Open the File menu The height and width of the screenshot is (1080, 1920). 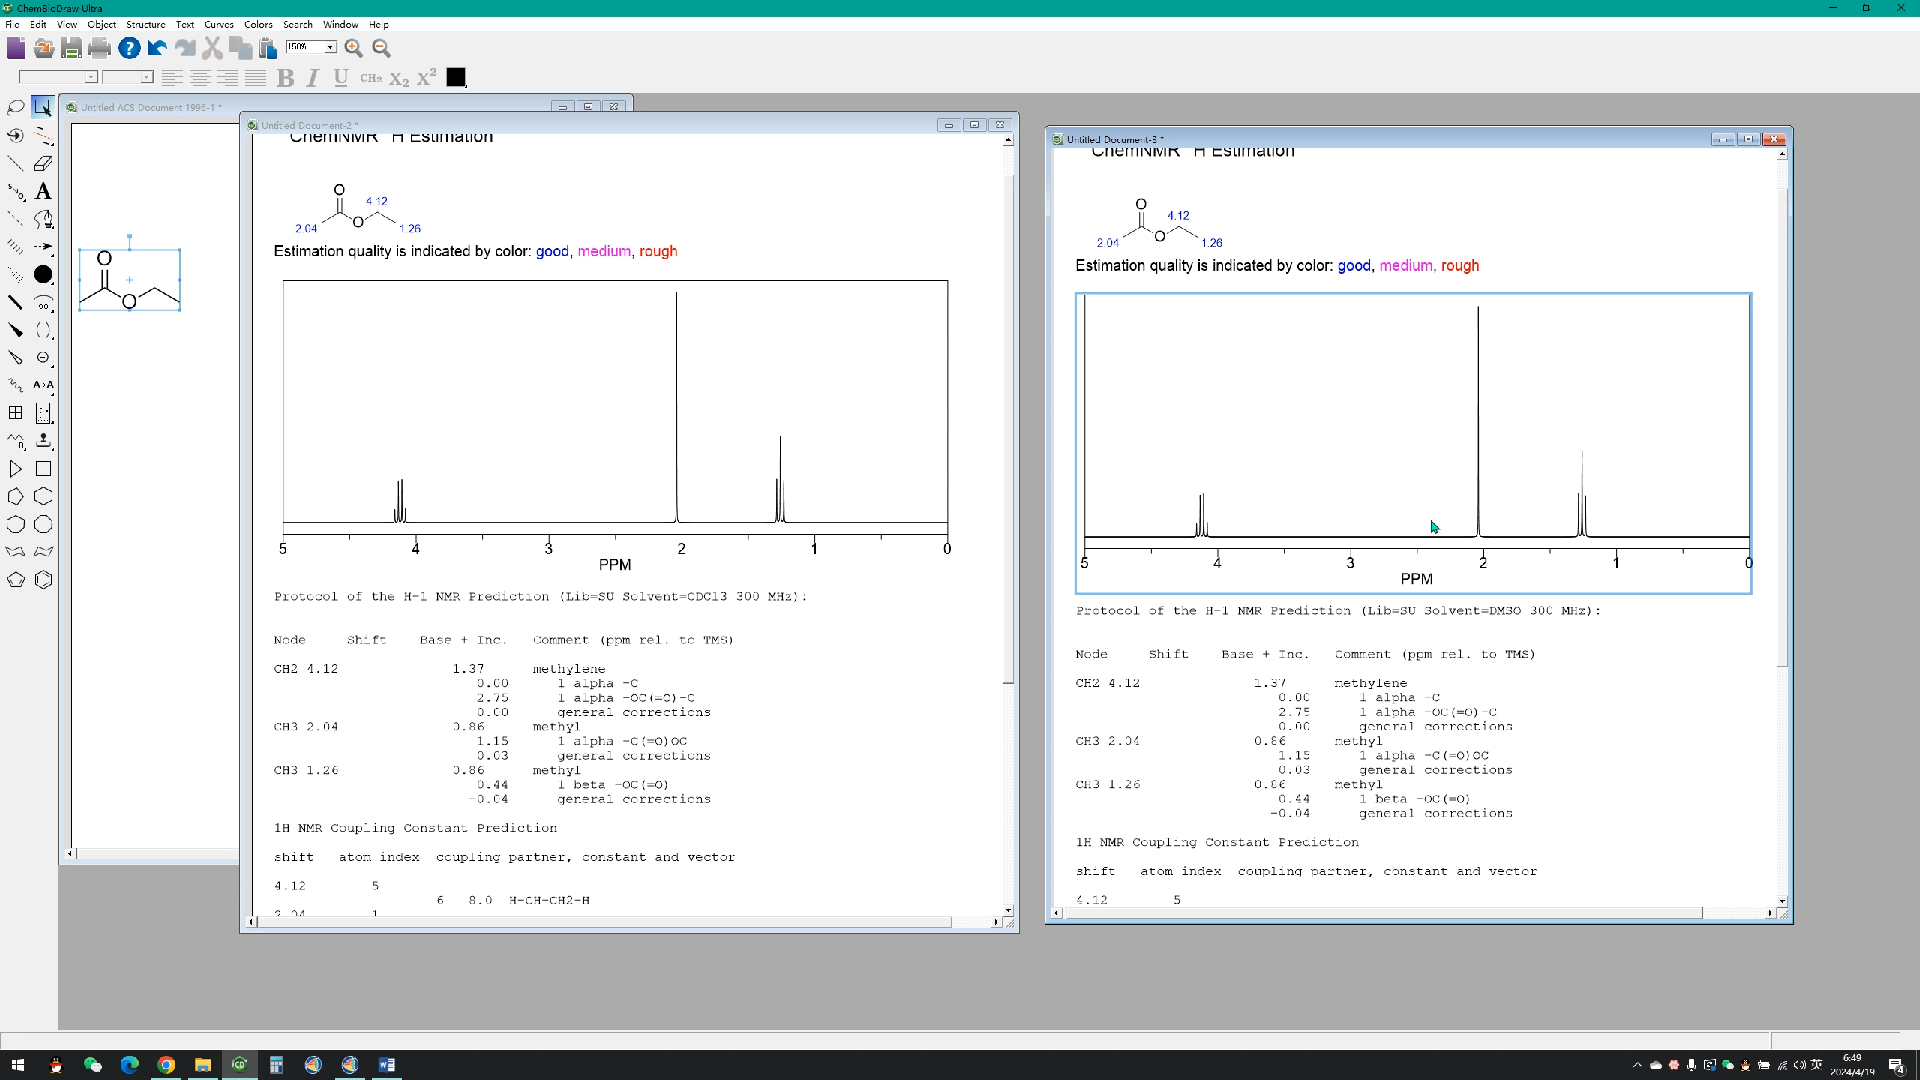(12, 24)
